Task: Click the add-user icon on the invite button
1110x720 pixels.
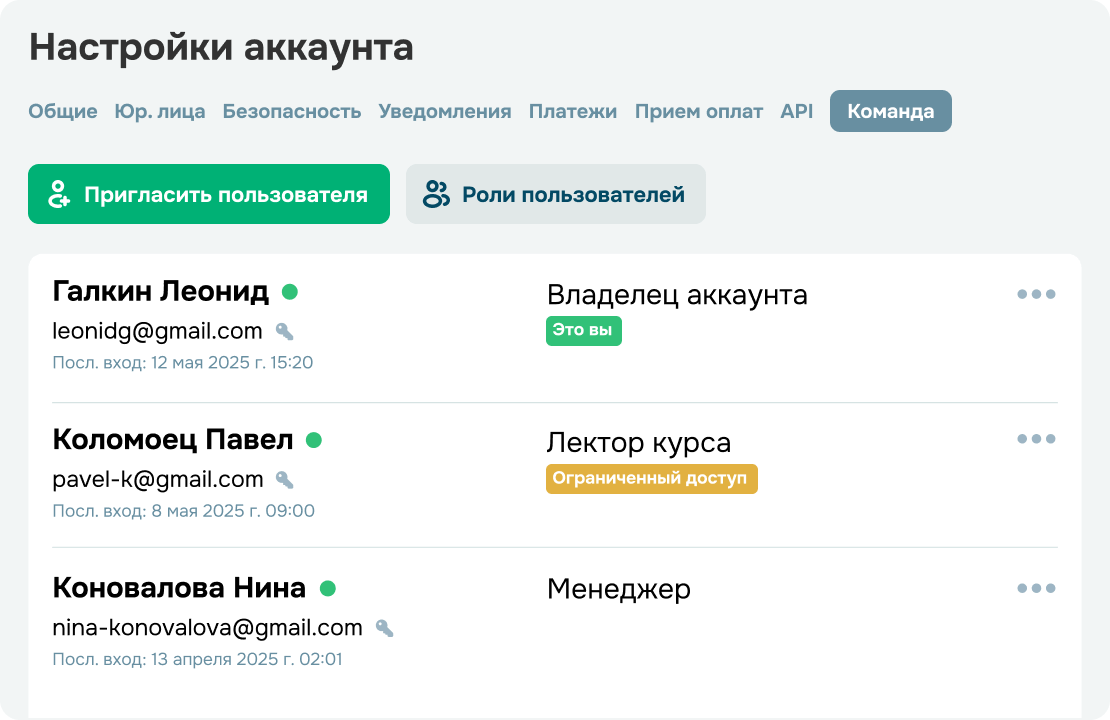Action: click(x=57, y=194)
